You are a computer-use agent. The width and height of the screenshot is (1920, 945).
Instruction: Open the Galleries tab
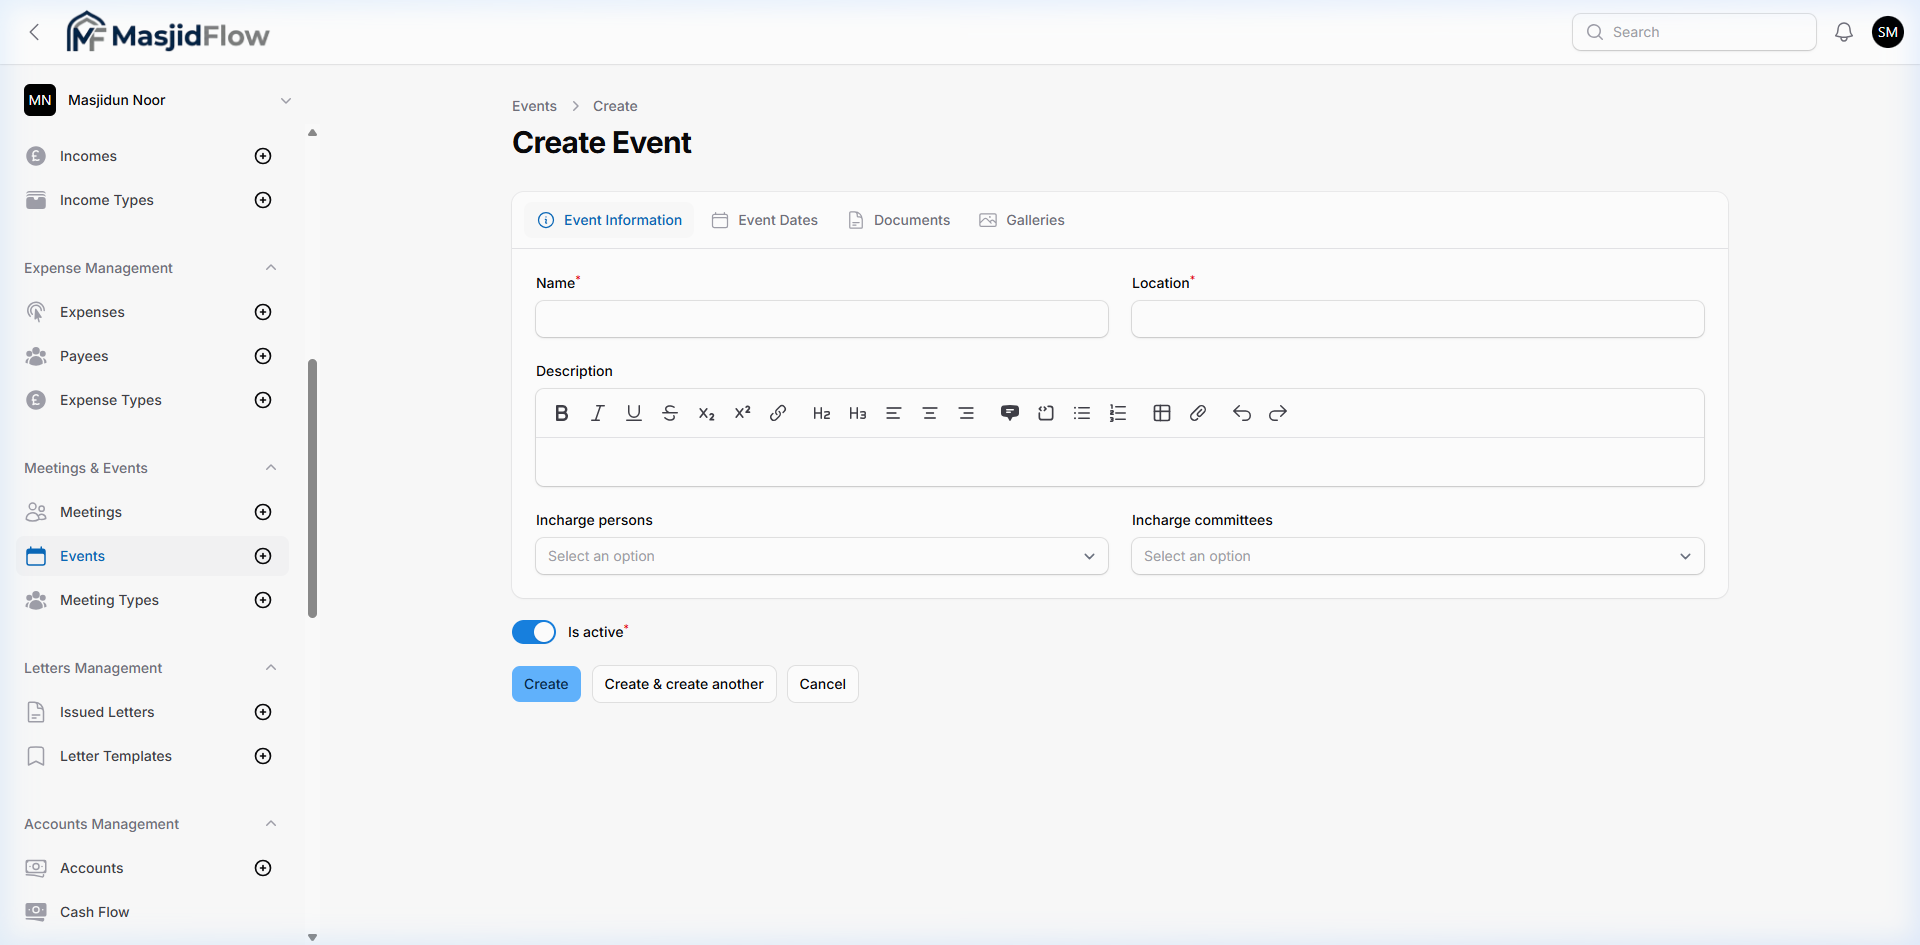(x=1021, y=219)
